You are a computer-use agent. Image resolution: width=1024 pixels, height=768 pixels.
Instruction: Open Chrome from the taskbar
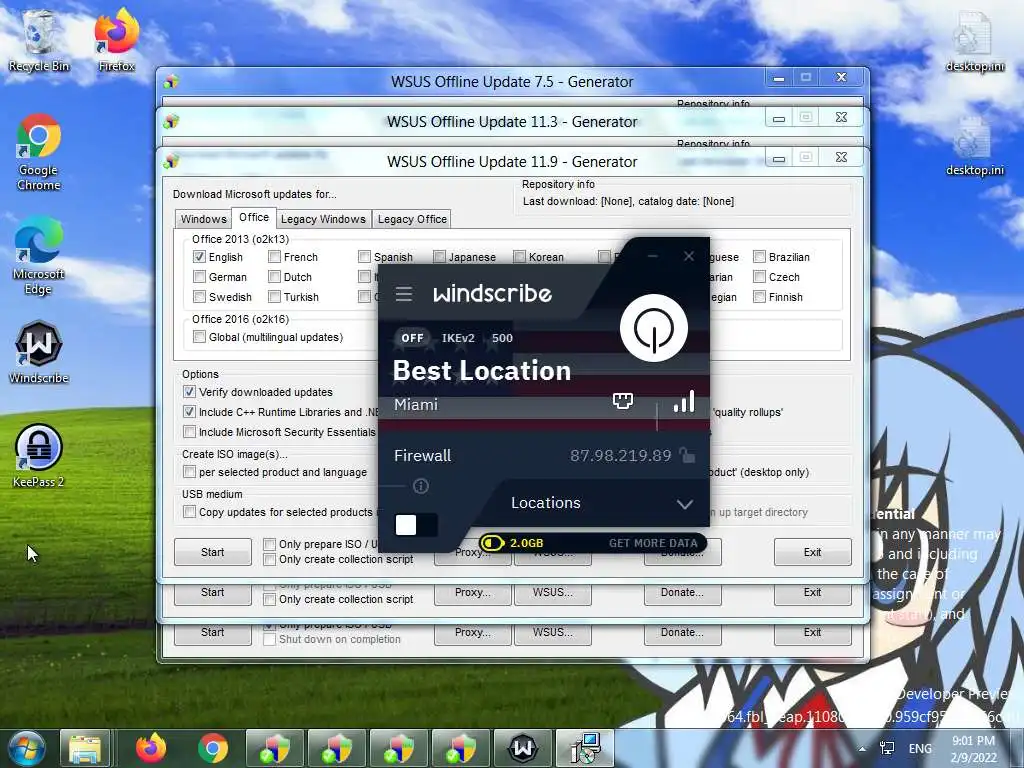(x=213, y=748)
